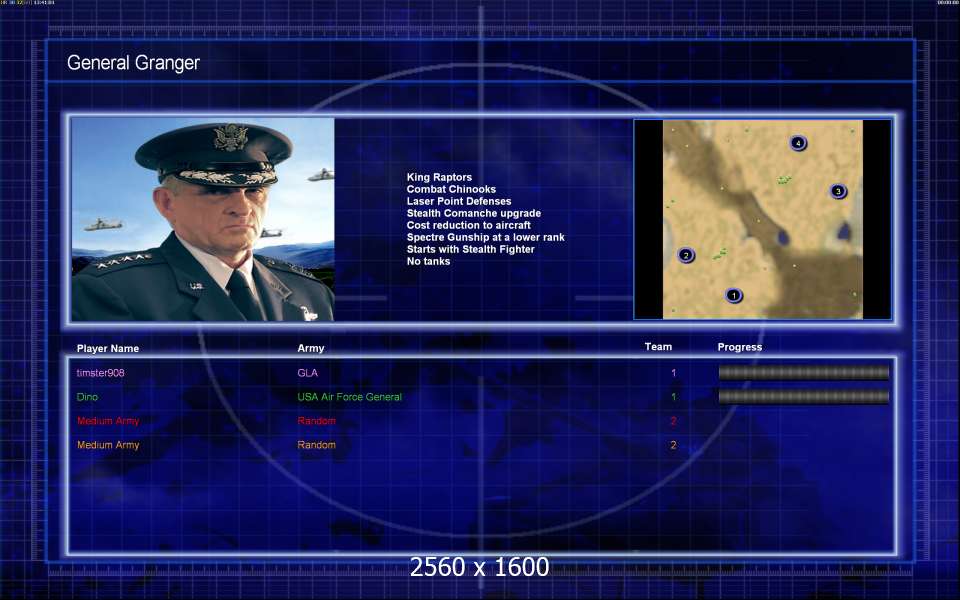Select the red 'Medium Army' player
Screen dimensions: 960x600
pos(108,421)
